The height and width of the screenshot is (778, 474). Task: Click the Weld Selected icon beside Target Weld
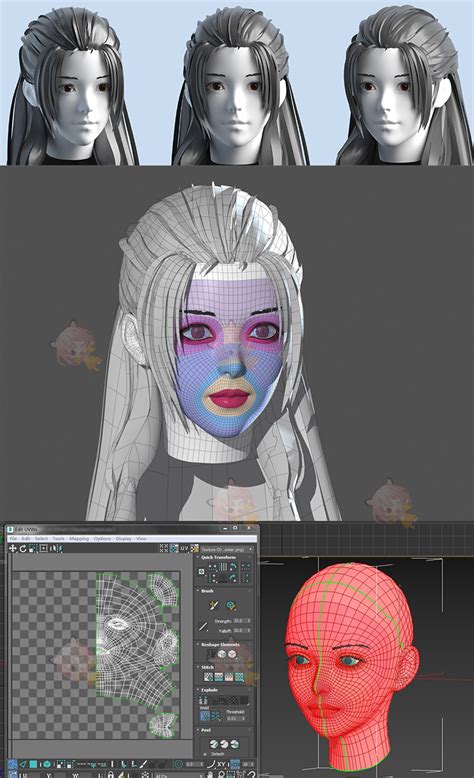pos(215,715)
